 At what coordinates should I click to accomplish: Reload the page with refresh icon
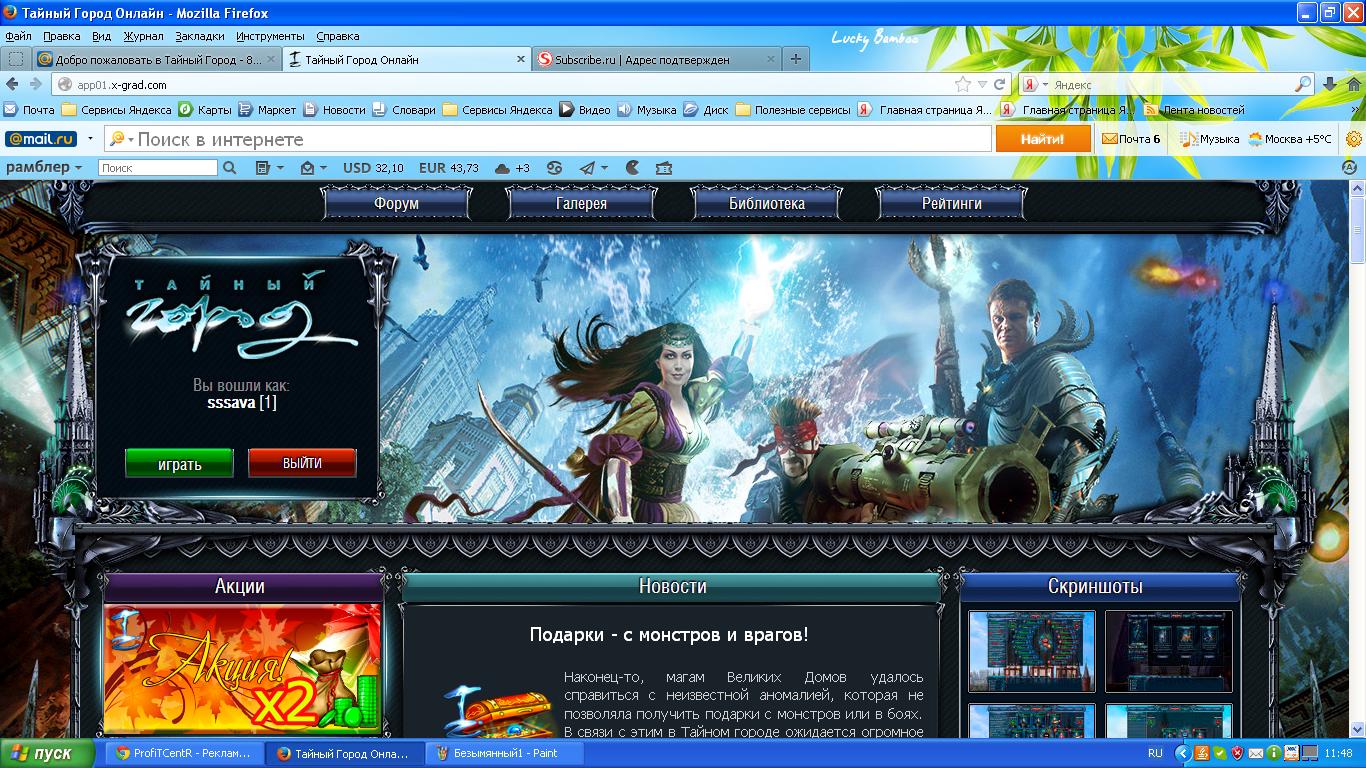pos(999,85)
